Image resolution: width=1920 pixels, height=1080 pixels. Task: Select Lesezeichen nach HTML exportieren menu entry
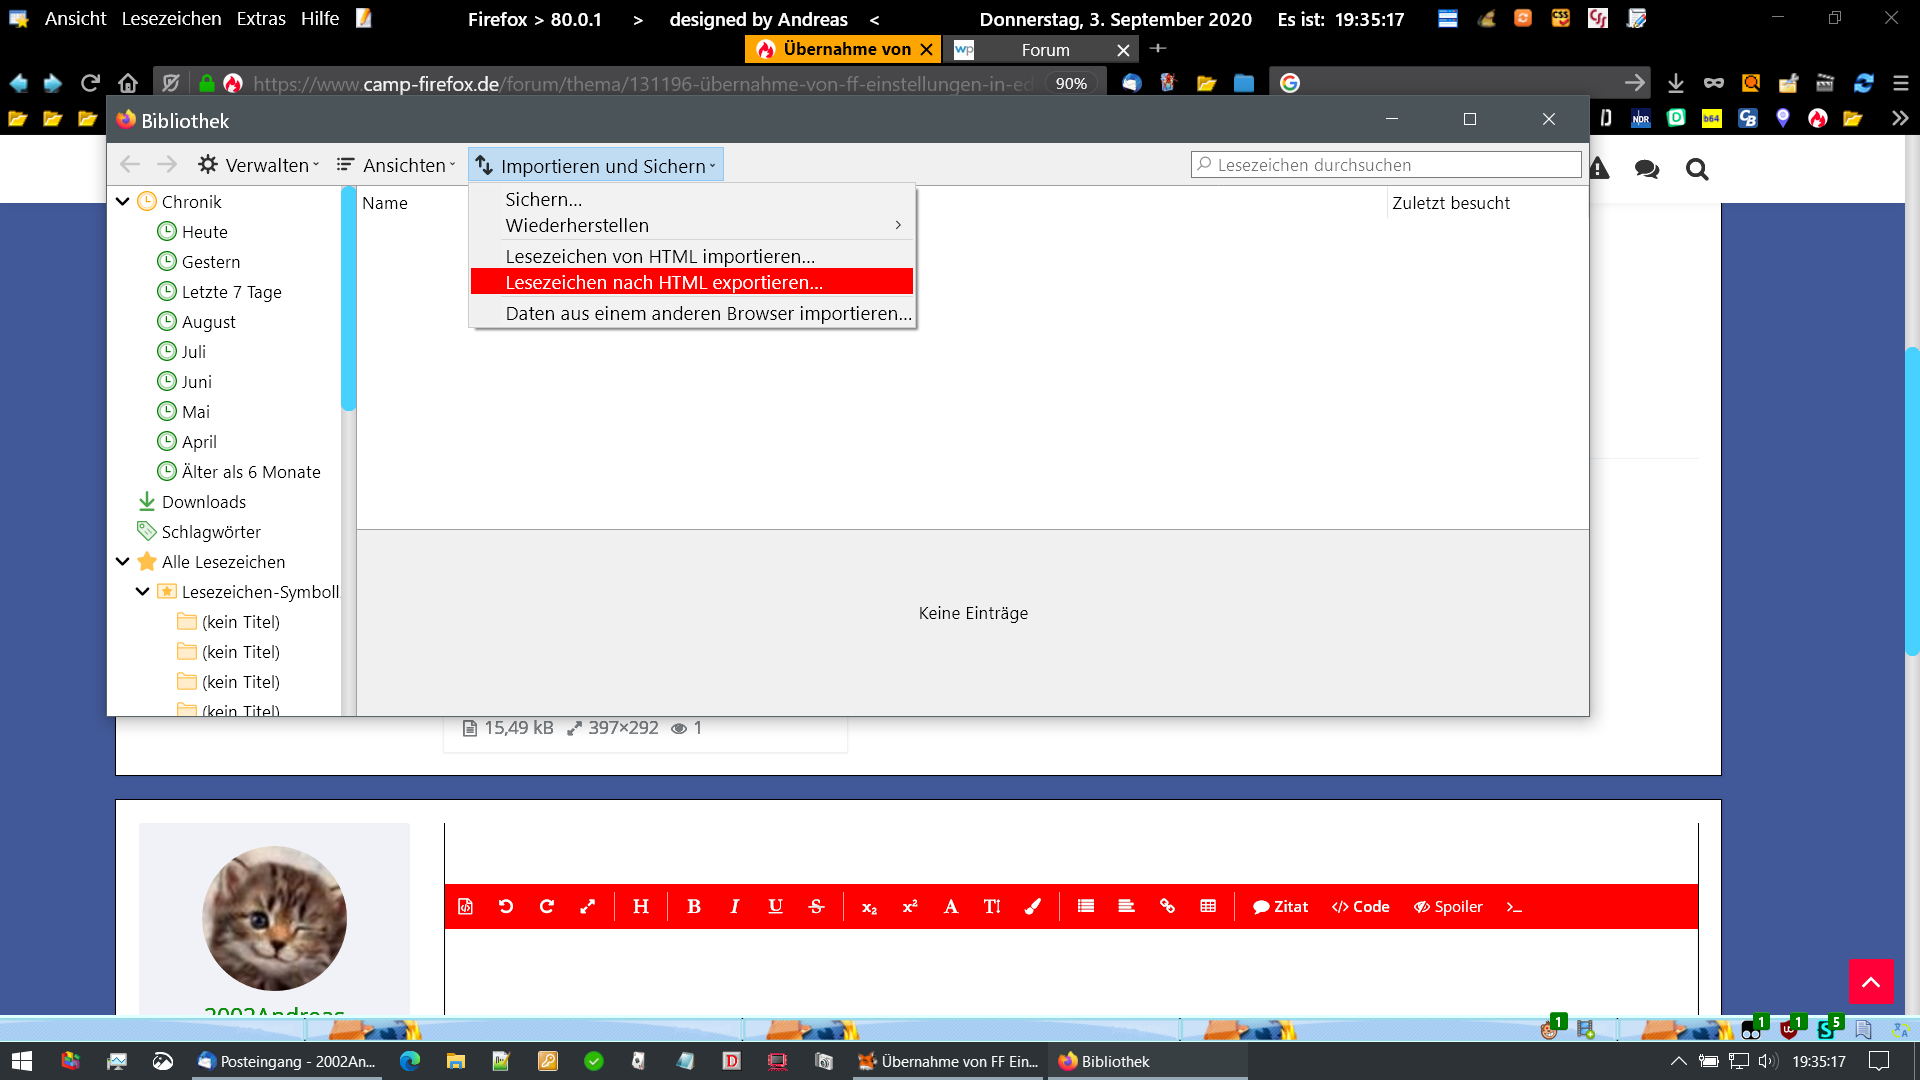click(x=663, y=282)
